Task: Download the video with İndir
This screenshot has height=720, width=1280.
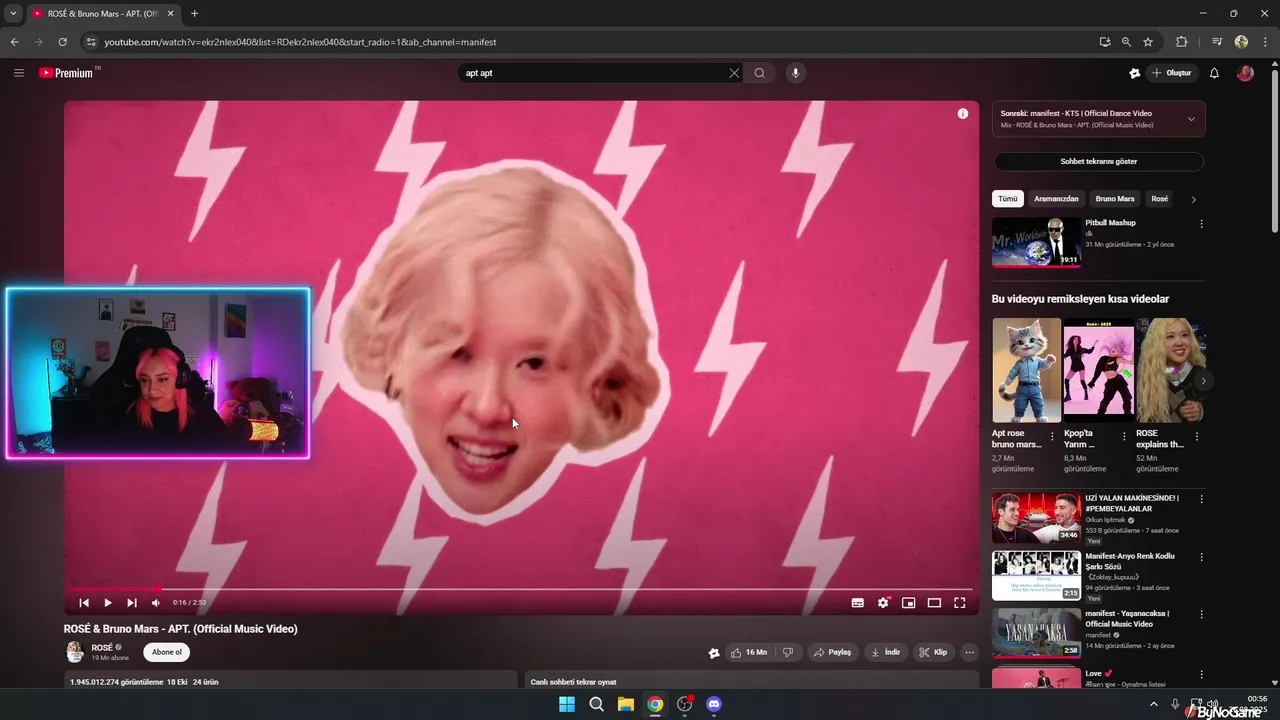Action: 886,652
